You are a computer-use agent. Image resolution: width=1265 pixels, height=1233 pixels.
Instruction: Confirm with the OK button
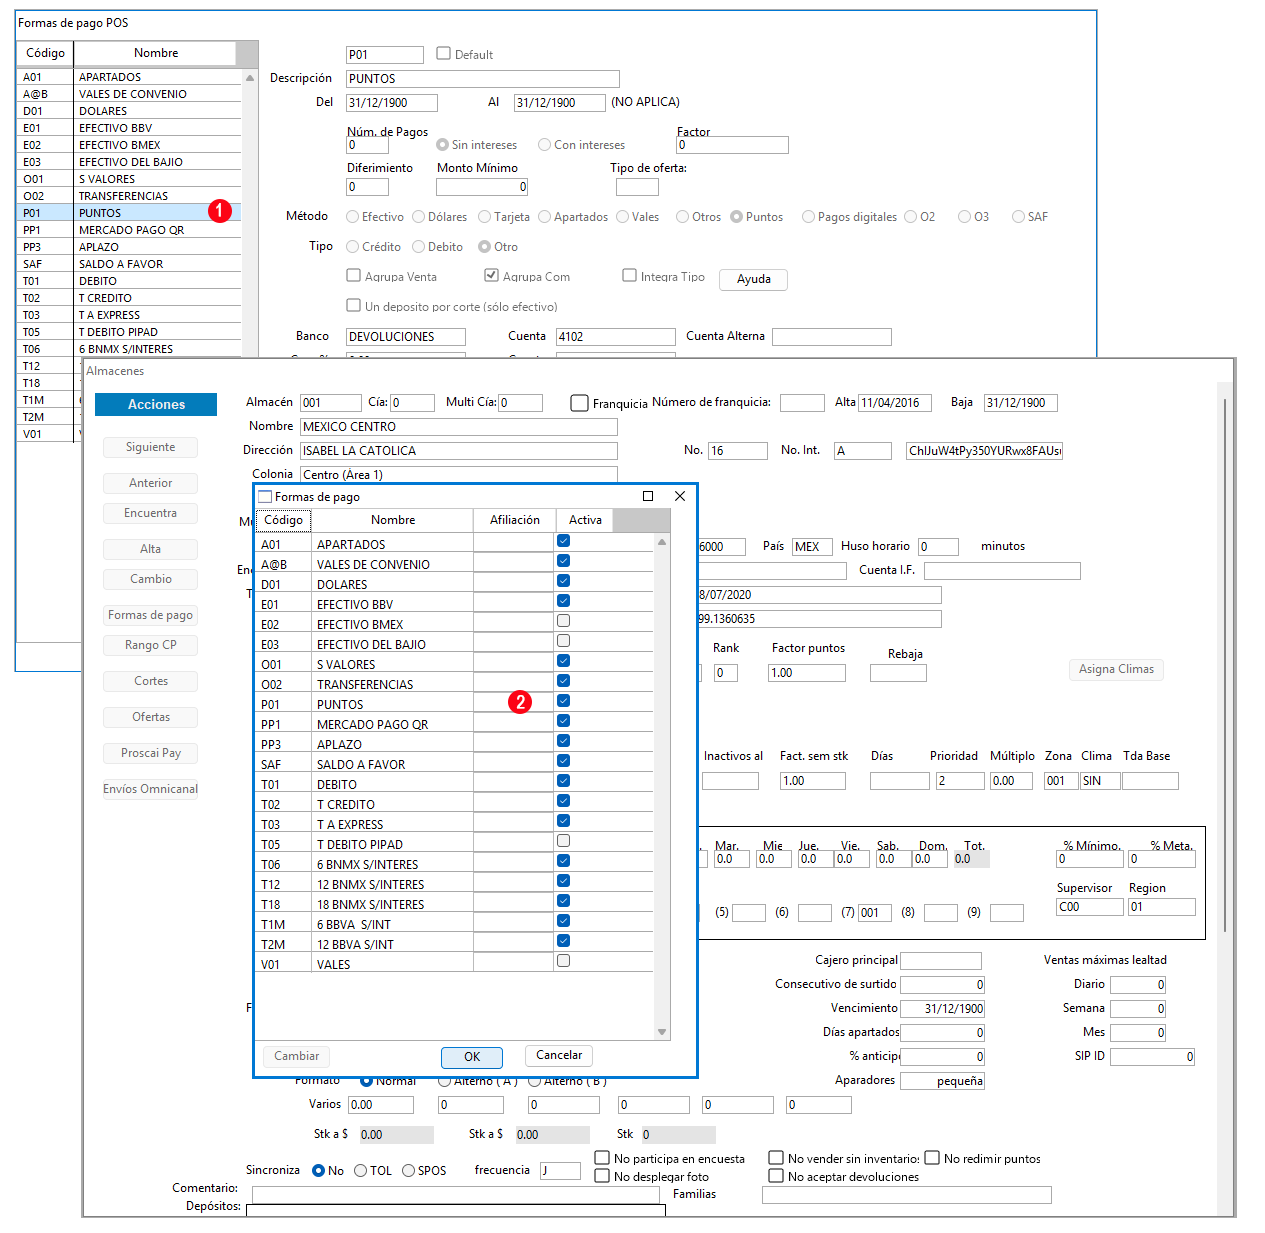coord(472,1057)
